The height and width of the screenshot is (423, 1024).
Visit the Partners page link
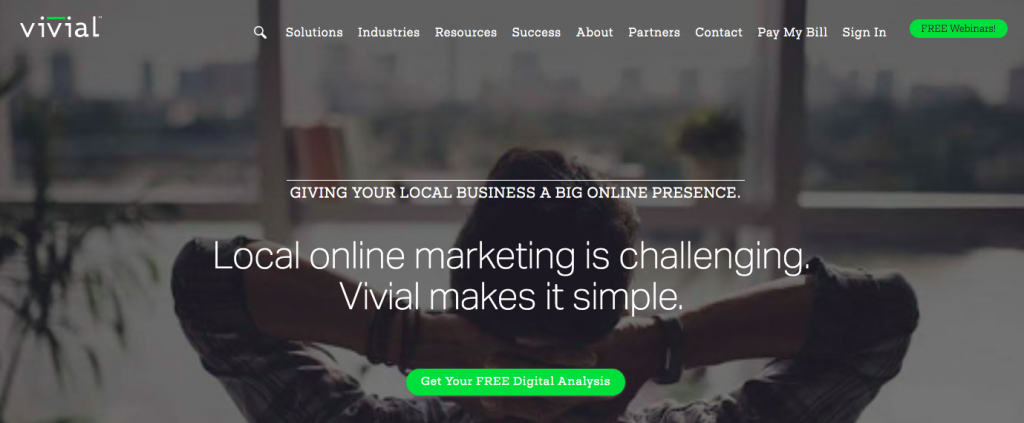(x=654, y=32)
